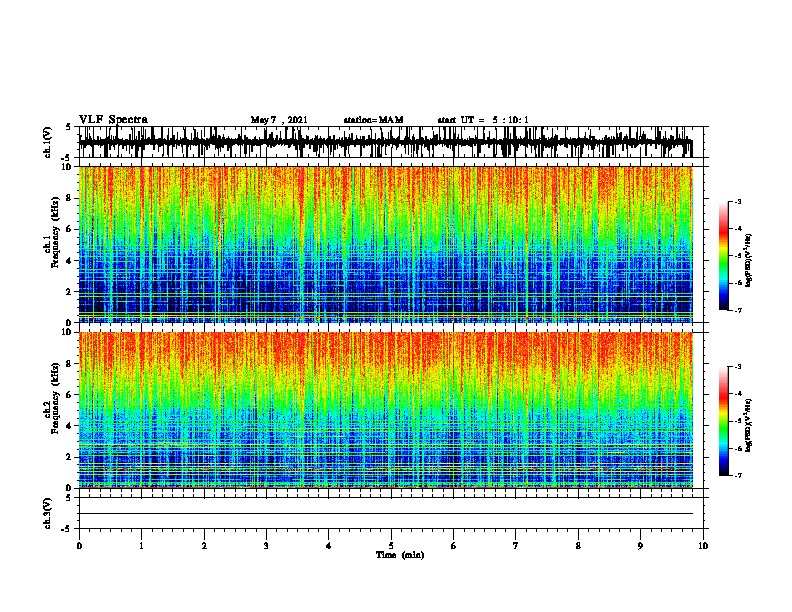
Task: Click the "2" kHz tick on ch.2 frequency axis
Action: (70, 457)
